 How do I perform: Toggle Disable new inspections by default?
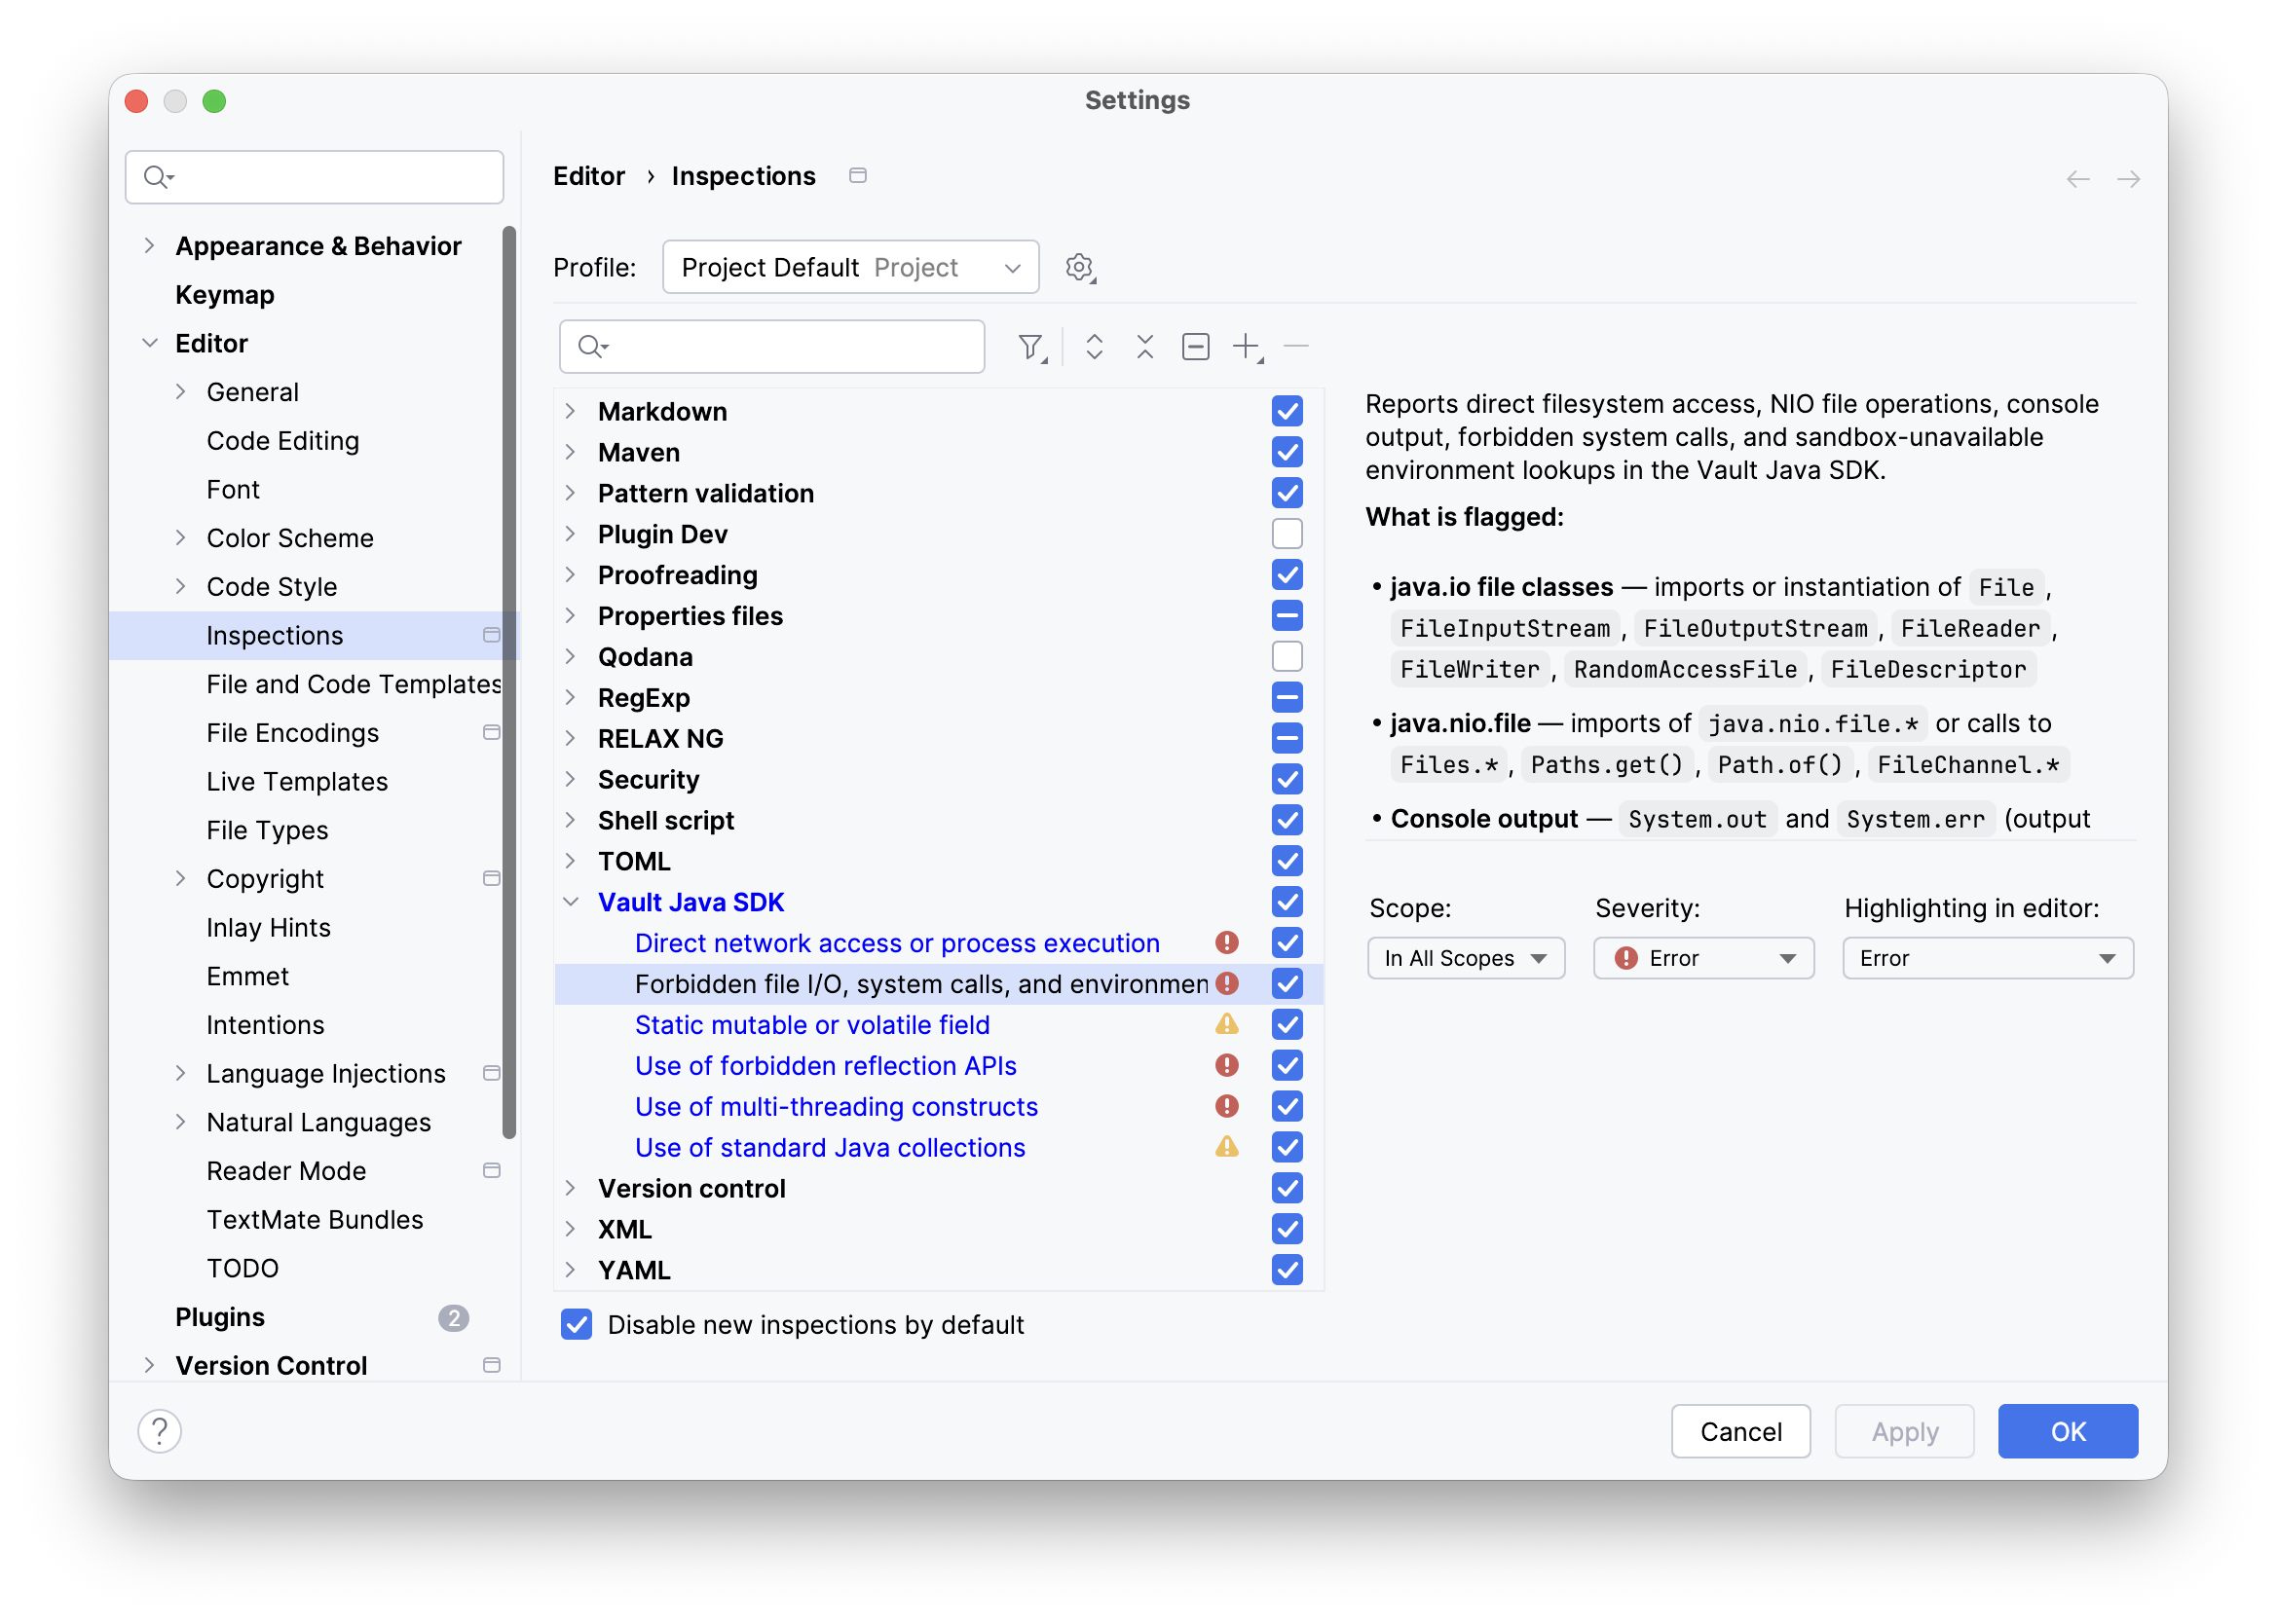tap(576, 1325)
